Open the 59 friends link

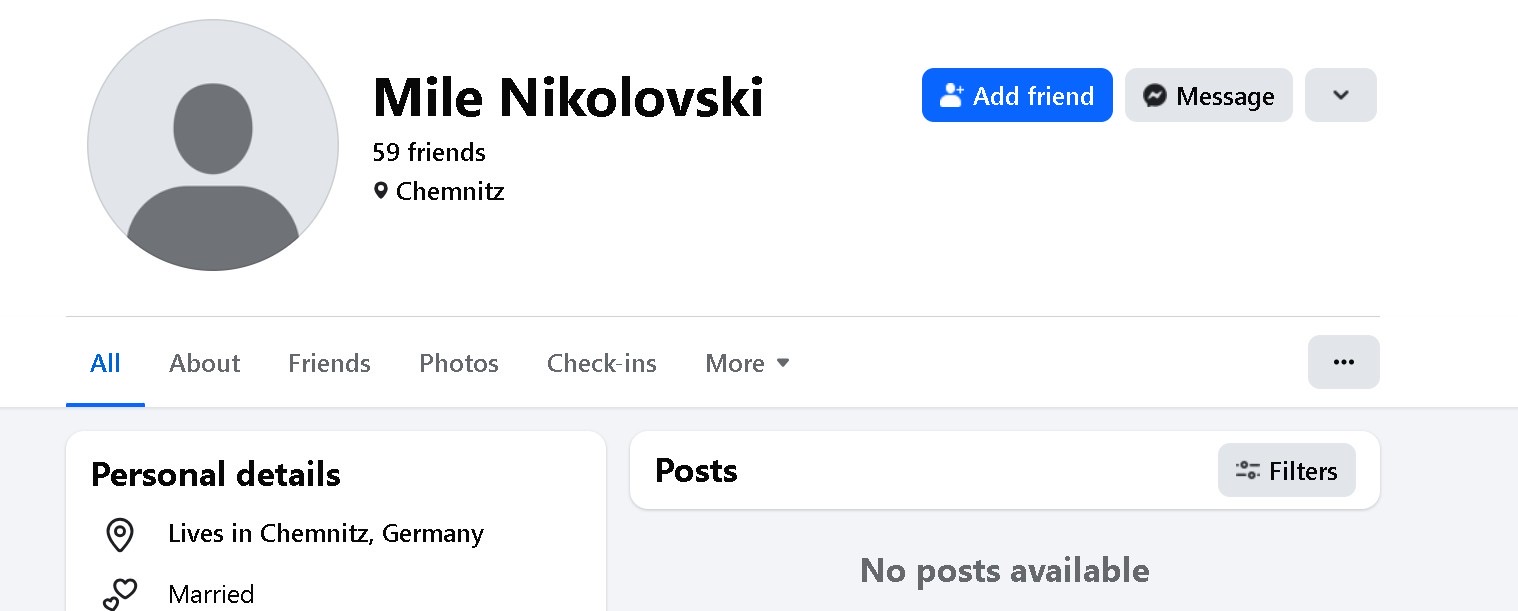(428, 152)
